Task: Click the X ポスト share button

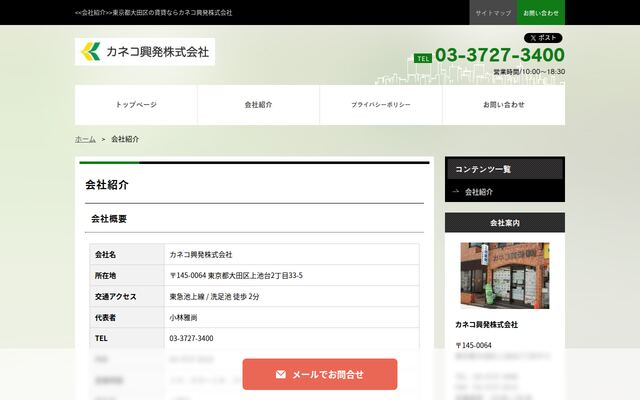Action: pyautogui.click(x=543, y=38)
